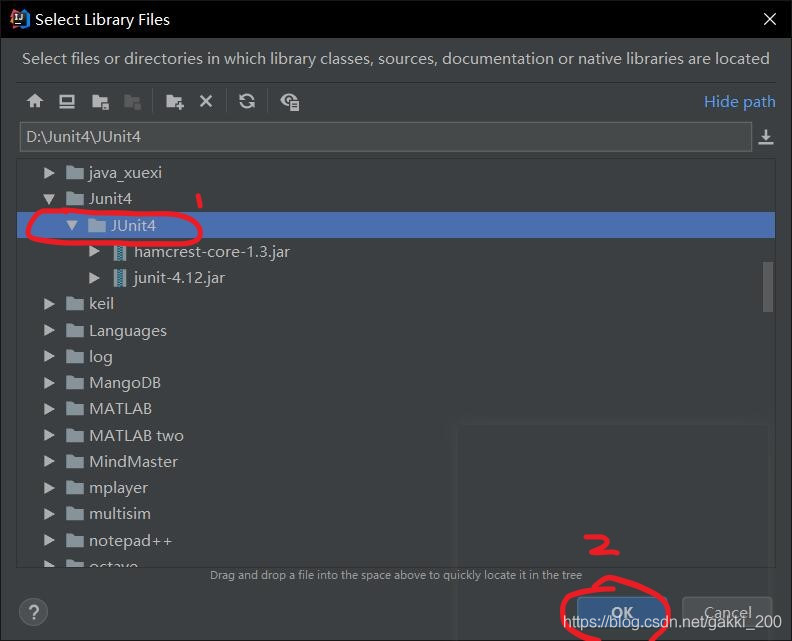Select the highlighted JUnit4 folder
Image resolution: width=792 pixels, height=641 pixels.
(x=395, y=225)
